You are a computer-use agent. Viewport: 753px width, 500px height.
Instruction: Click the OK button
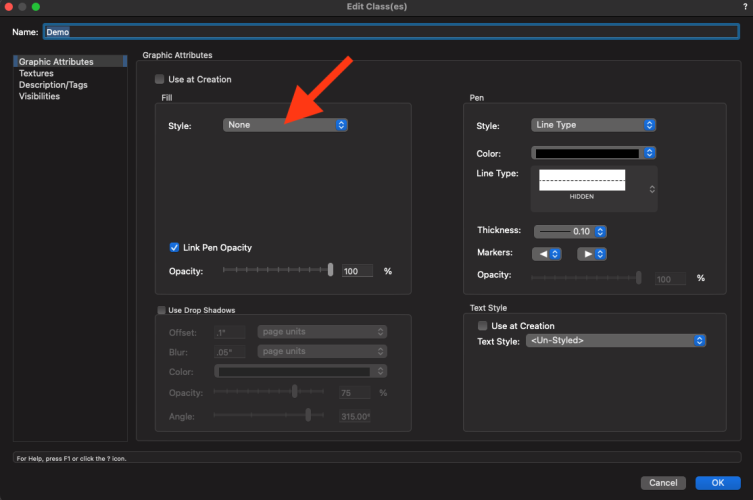point(717,482)
